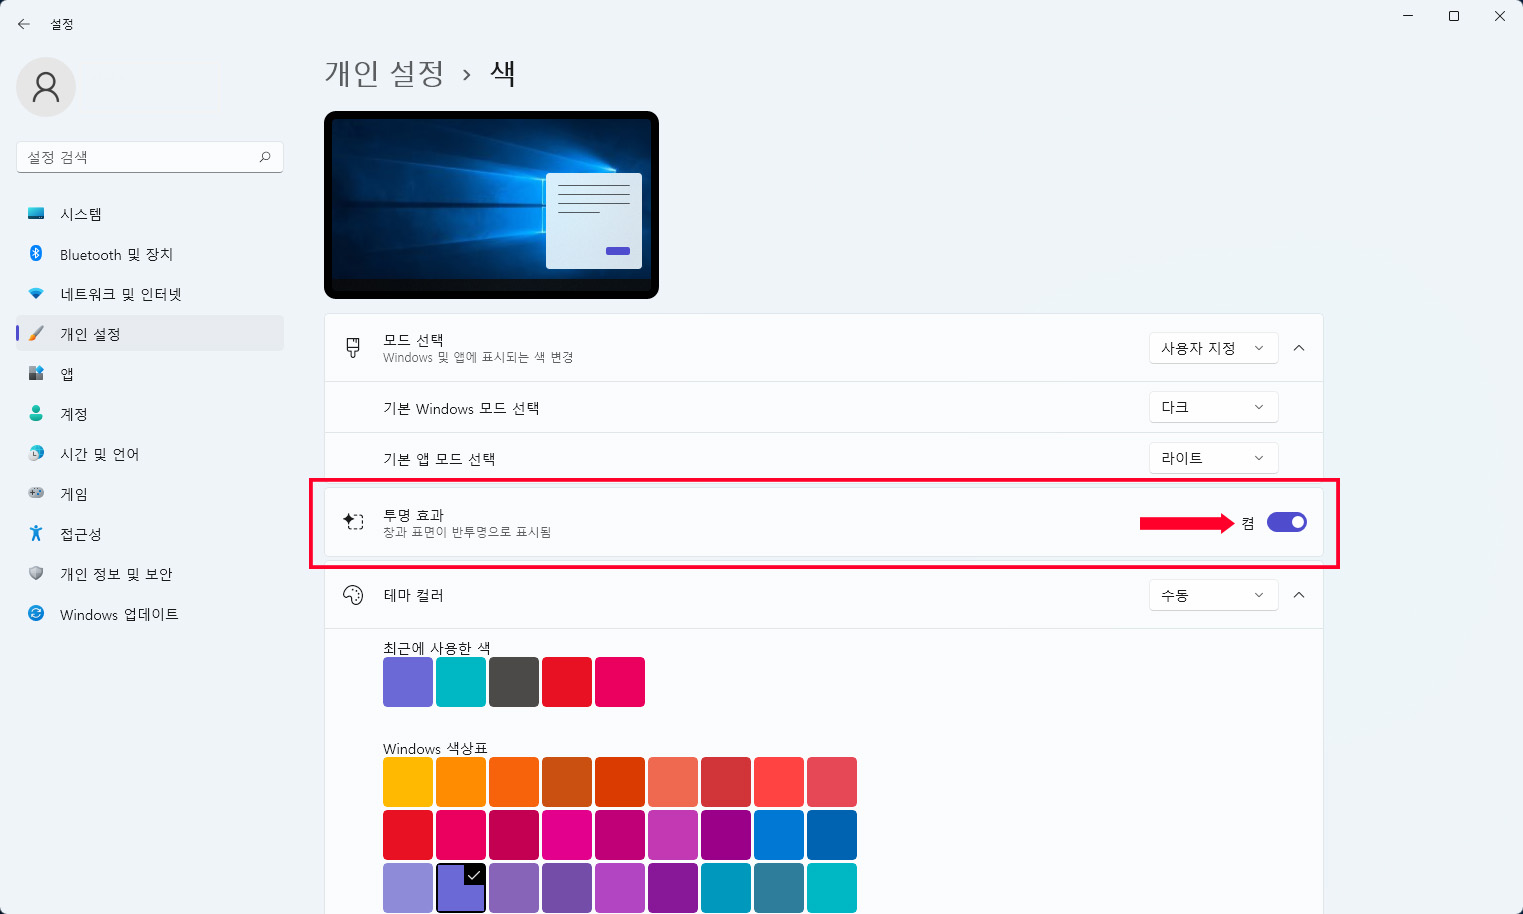1523x914 pixels.
Task: Select 개인 설정 in the sidebar
Action: click(x=150, y=334)
